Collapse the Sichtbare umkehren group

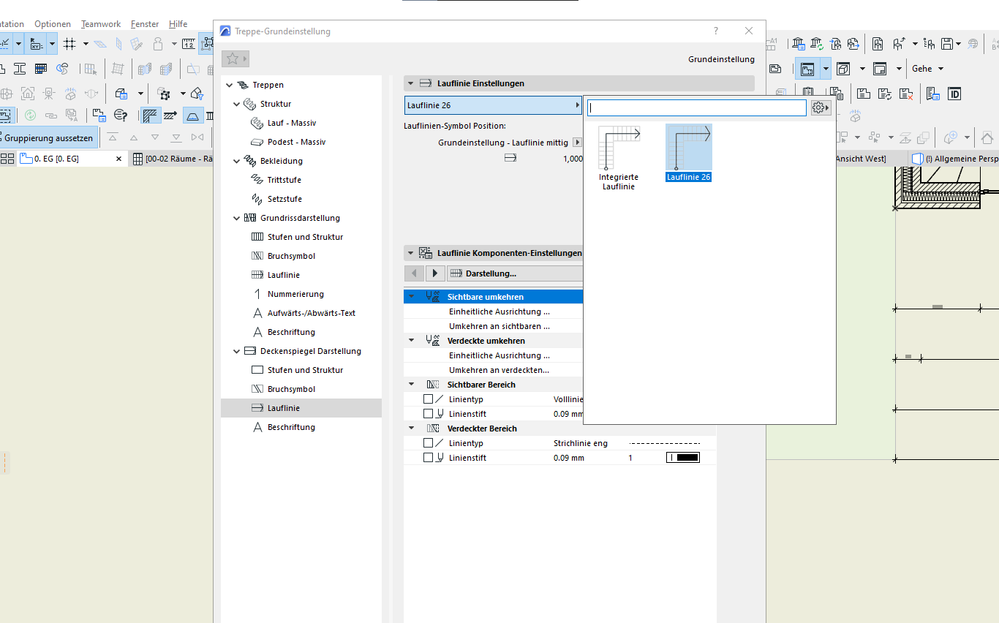coord(412,297)
